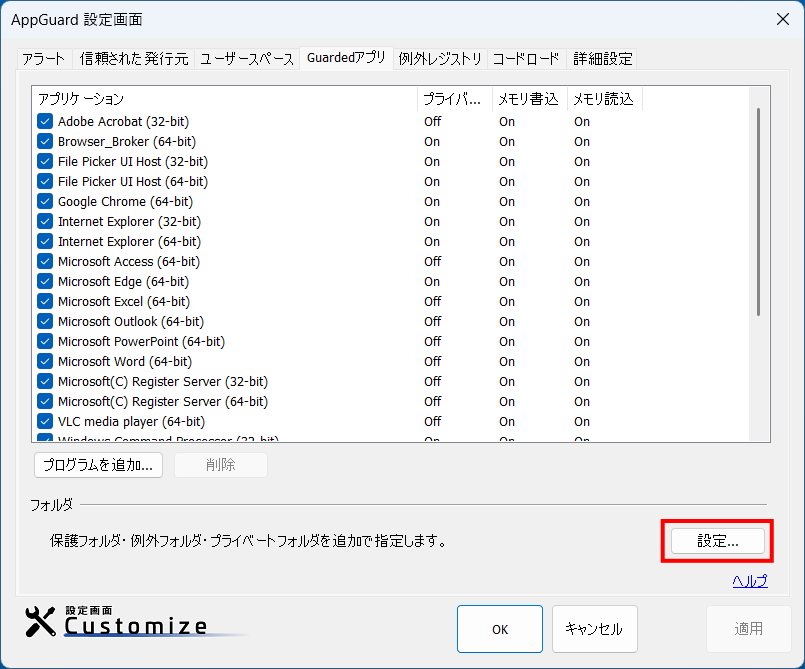Viewport: 805px width, 669px height.
Task: Uncheck the Adobe Acrobat (32-bit) checkbox
Action: [45, 121]
